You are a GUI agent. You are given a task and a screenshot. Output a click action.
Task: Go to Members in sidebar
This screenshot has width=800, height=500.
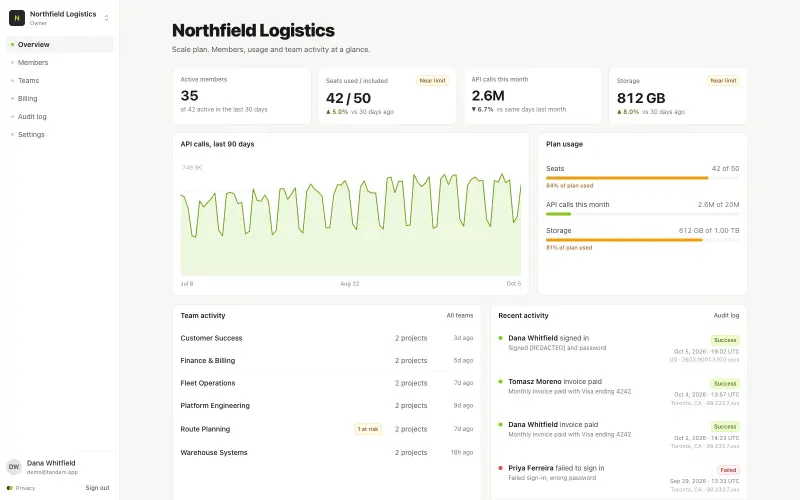click(60, 62)
